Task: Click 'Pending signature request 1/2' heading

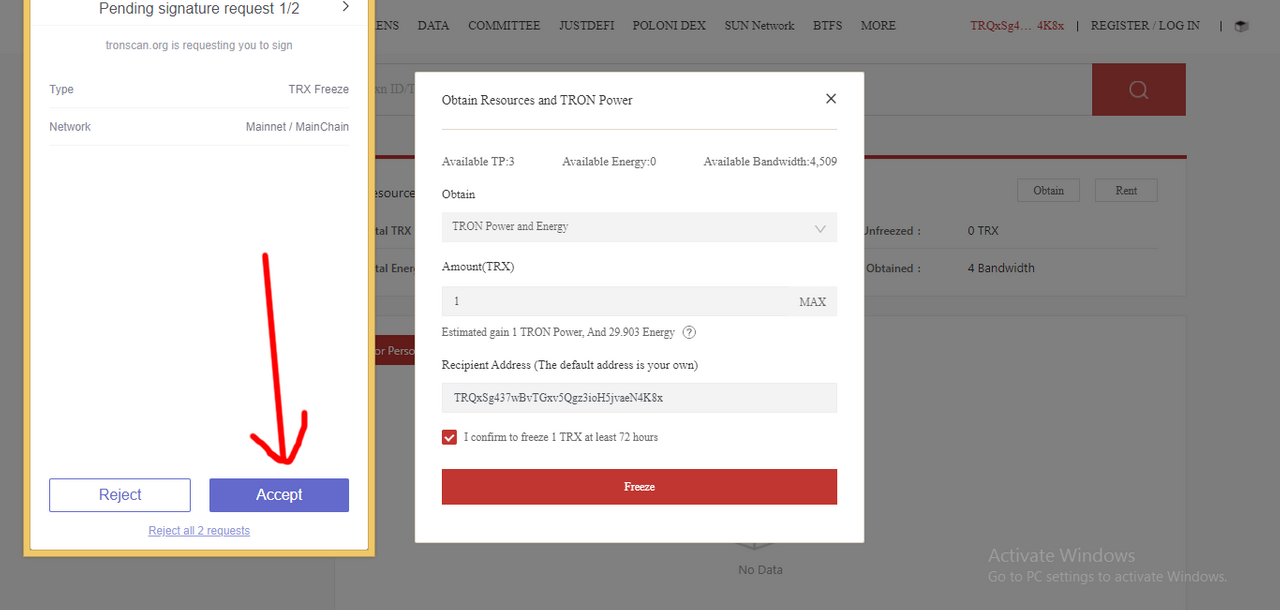Action: pyautogui.click(x=201, y=8)
